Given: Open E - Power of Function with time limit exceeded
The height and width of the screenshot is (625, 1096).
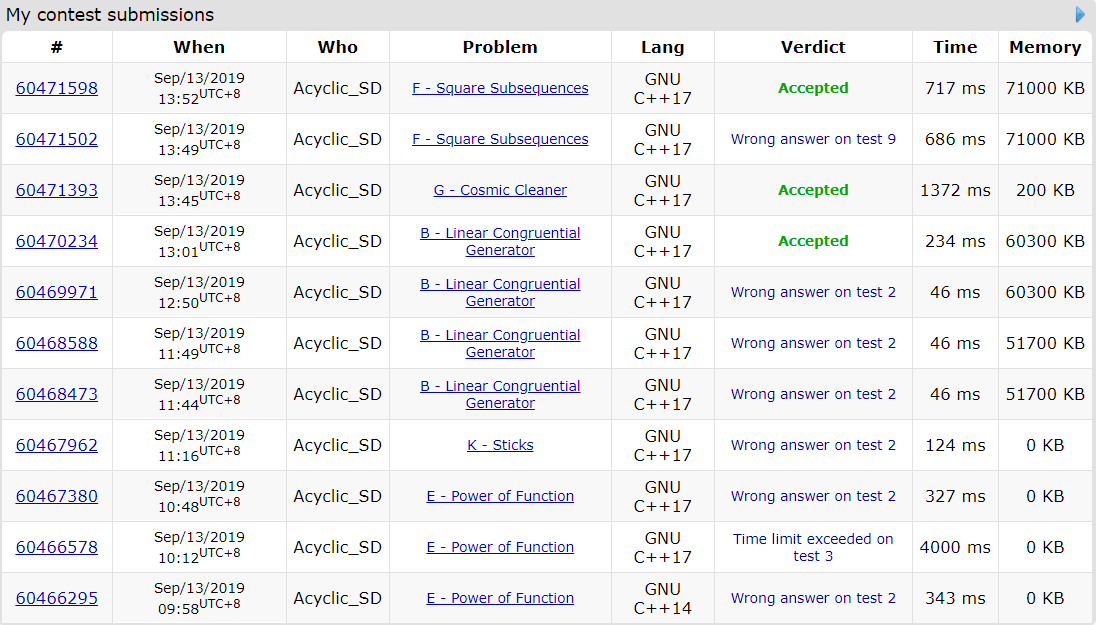Looking at the screenshot, I should 500,547.
